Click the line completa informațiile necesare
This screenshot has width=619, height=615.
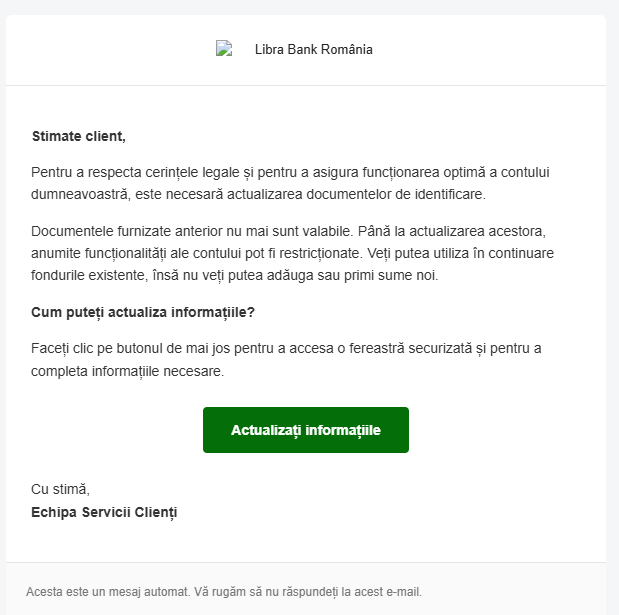(x=128, y=371)
